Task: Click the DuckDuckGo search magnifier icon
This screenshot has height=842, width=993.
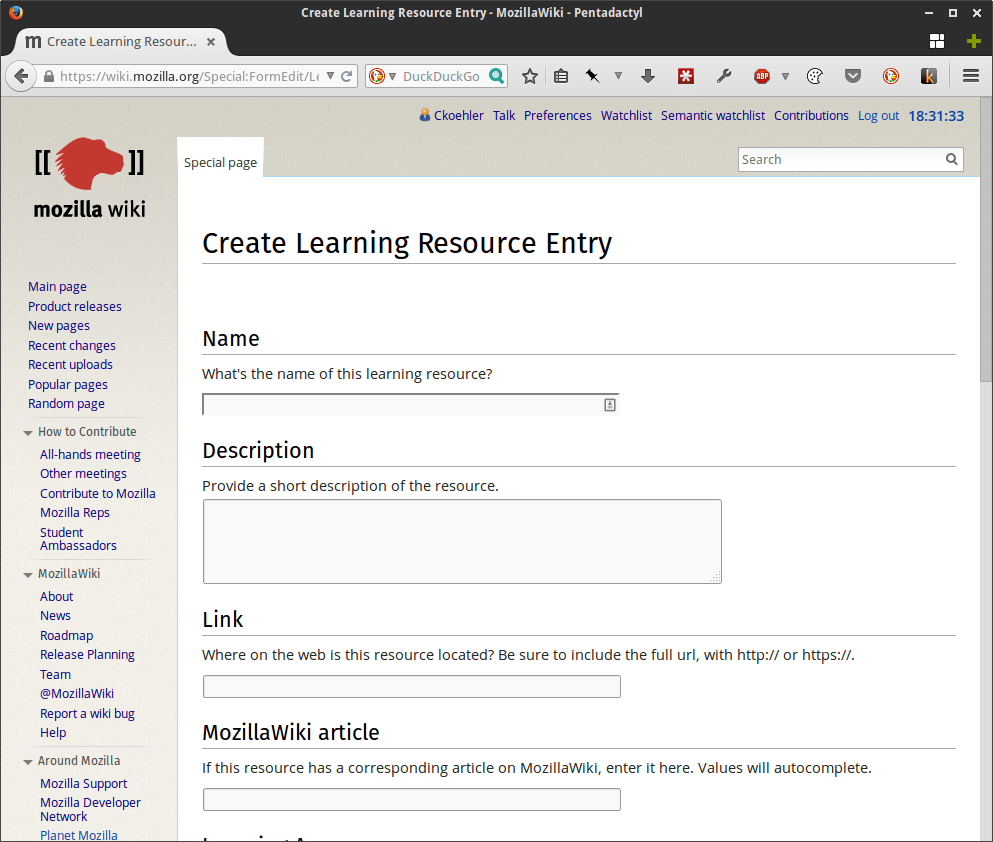Action: pyautogui.click(x=497, y=76)
